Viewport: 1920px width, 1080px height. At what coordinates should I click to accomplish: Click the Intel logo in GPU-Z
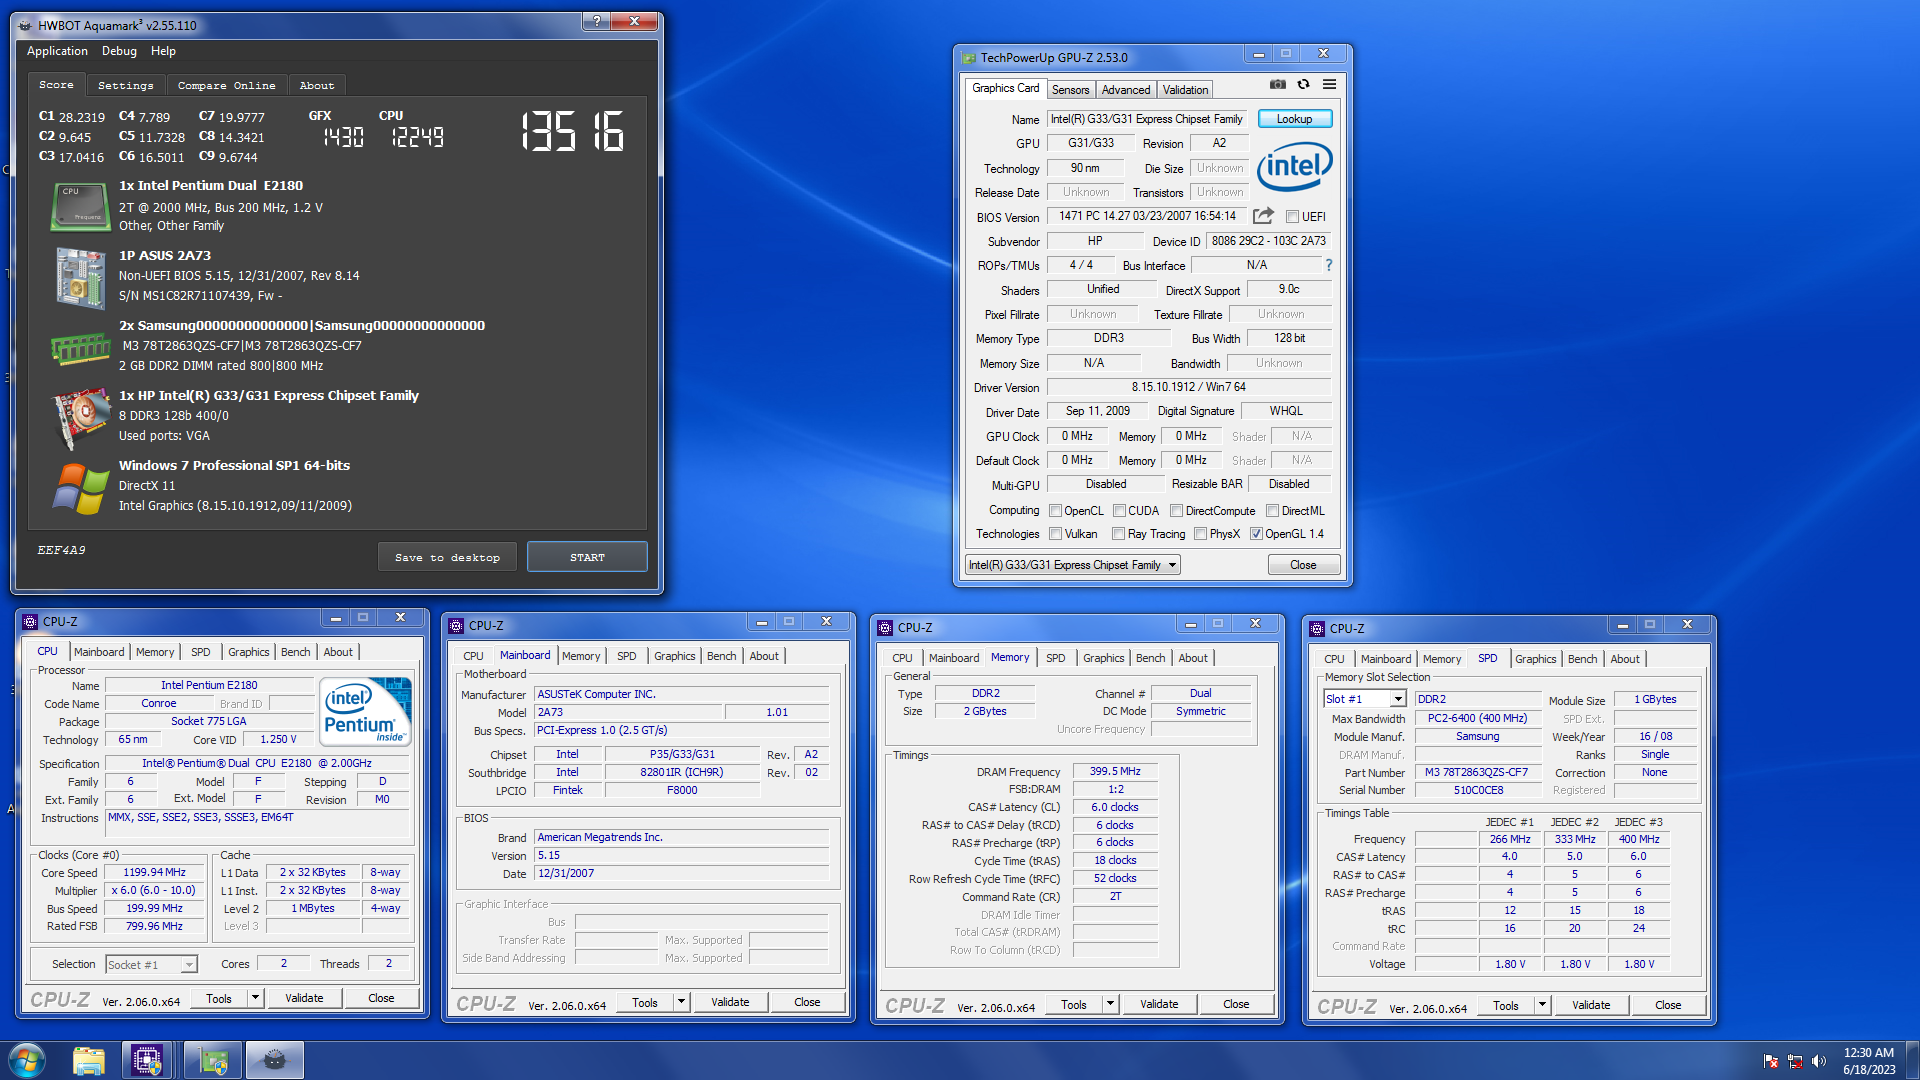point(1294,166)
